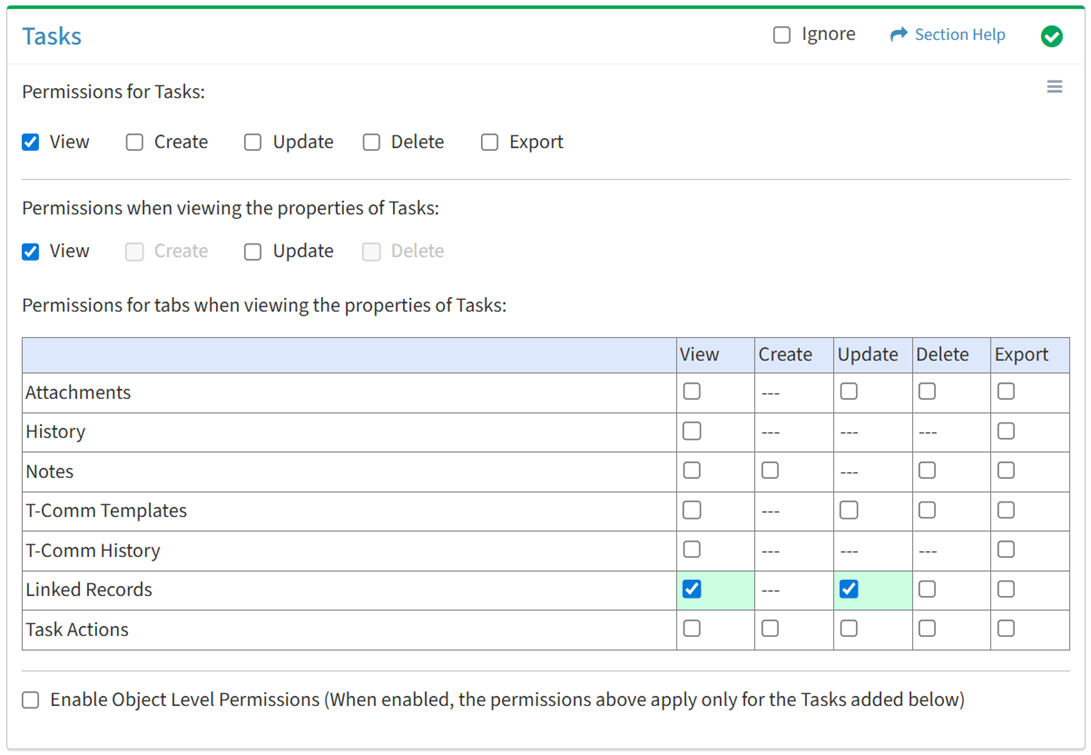Enable the Ignore checkbox
Image resolution: width=1091 pixels, height=755 pixels.
coord(782,35)
